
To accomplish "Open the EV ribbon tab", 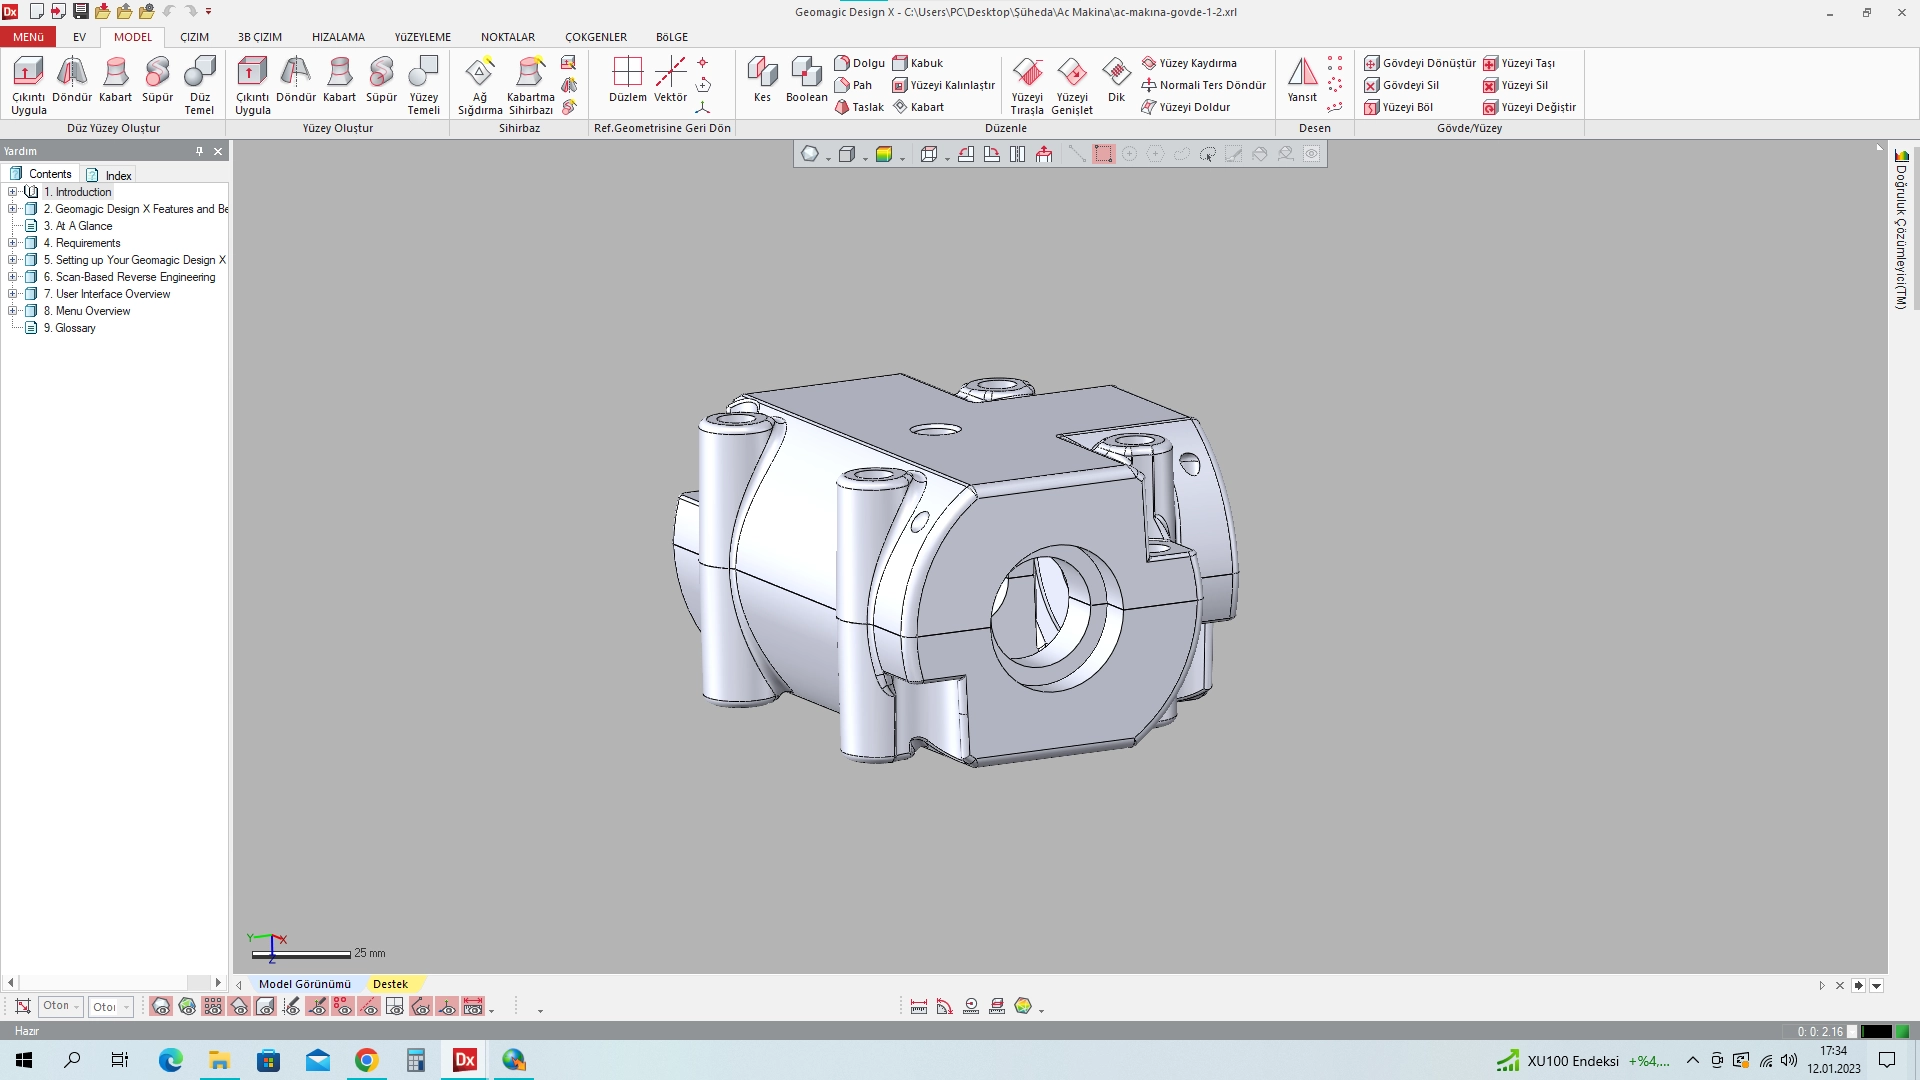I will click(x=79, y=37).
